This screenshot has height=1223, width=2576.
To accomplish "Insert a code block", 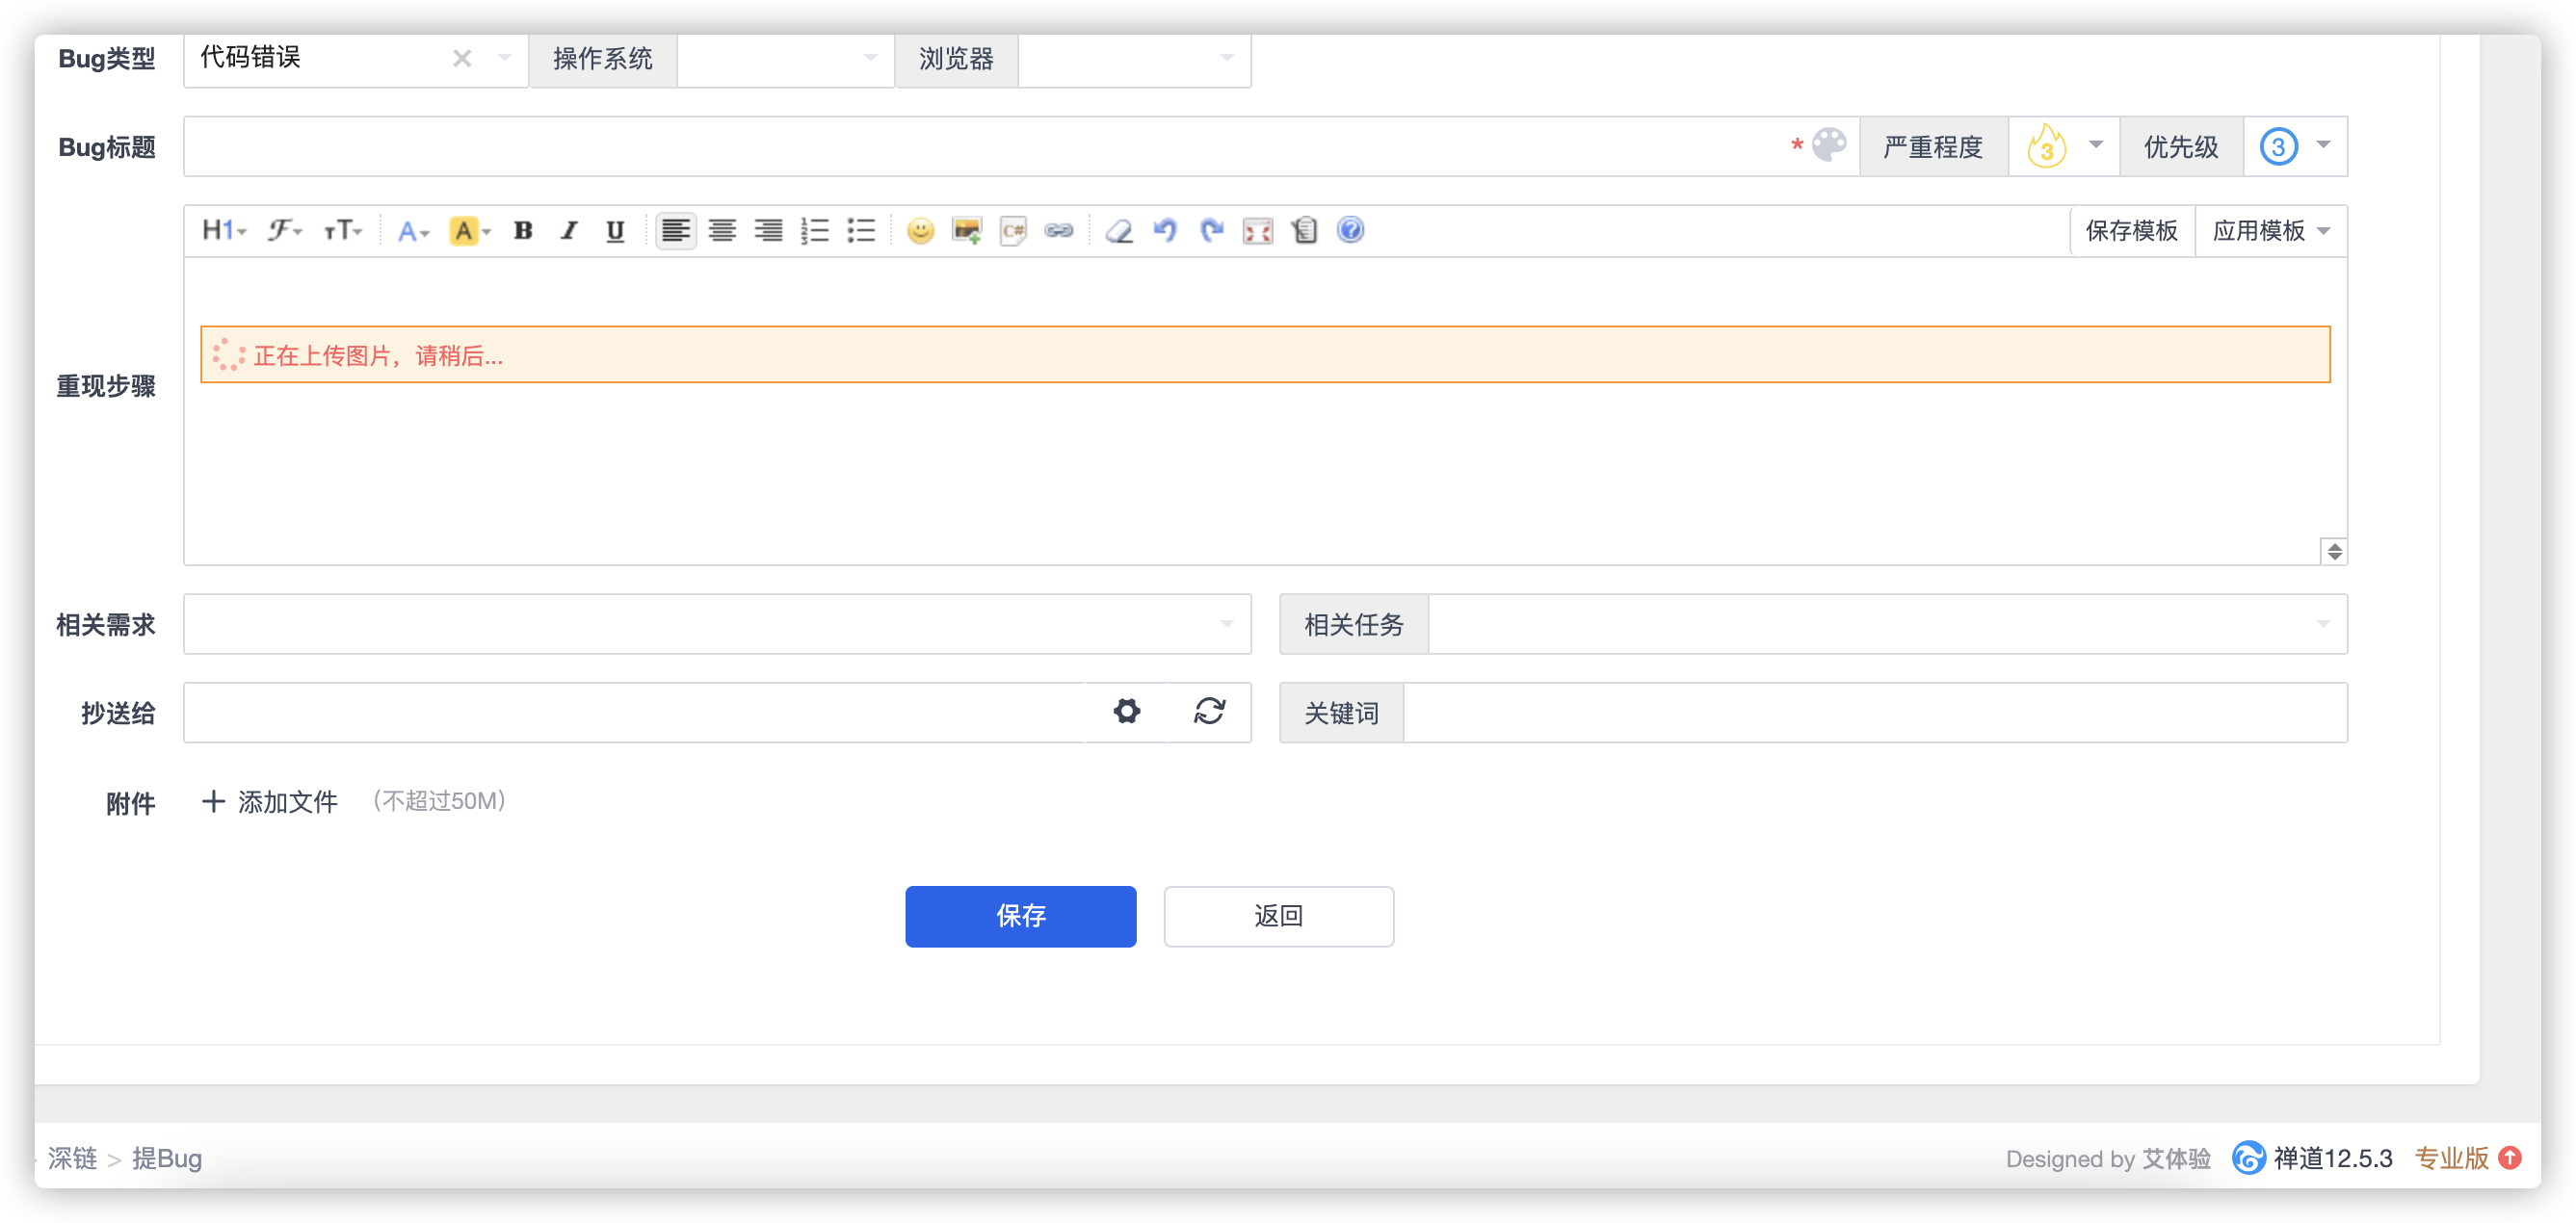I will (x=1012, y=231).
